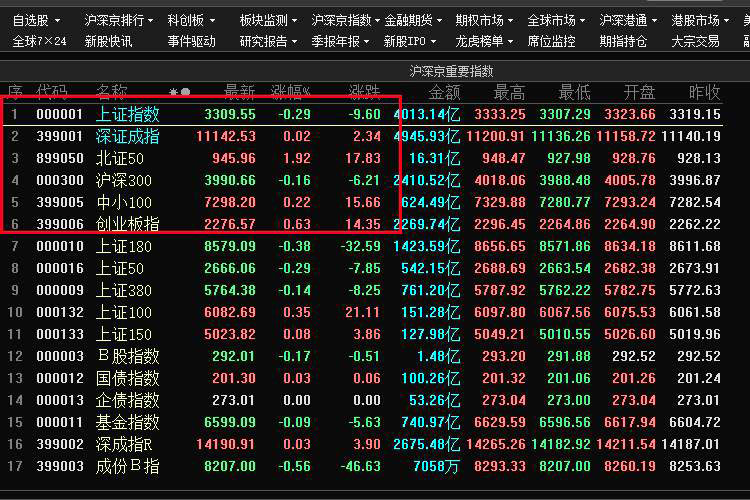Click code 899050 for 北证50
The height and width of the screenshot is (500, 750).
(59, 158)
